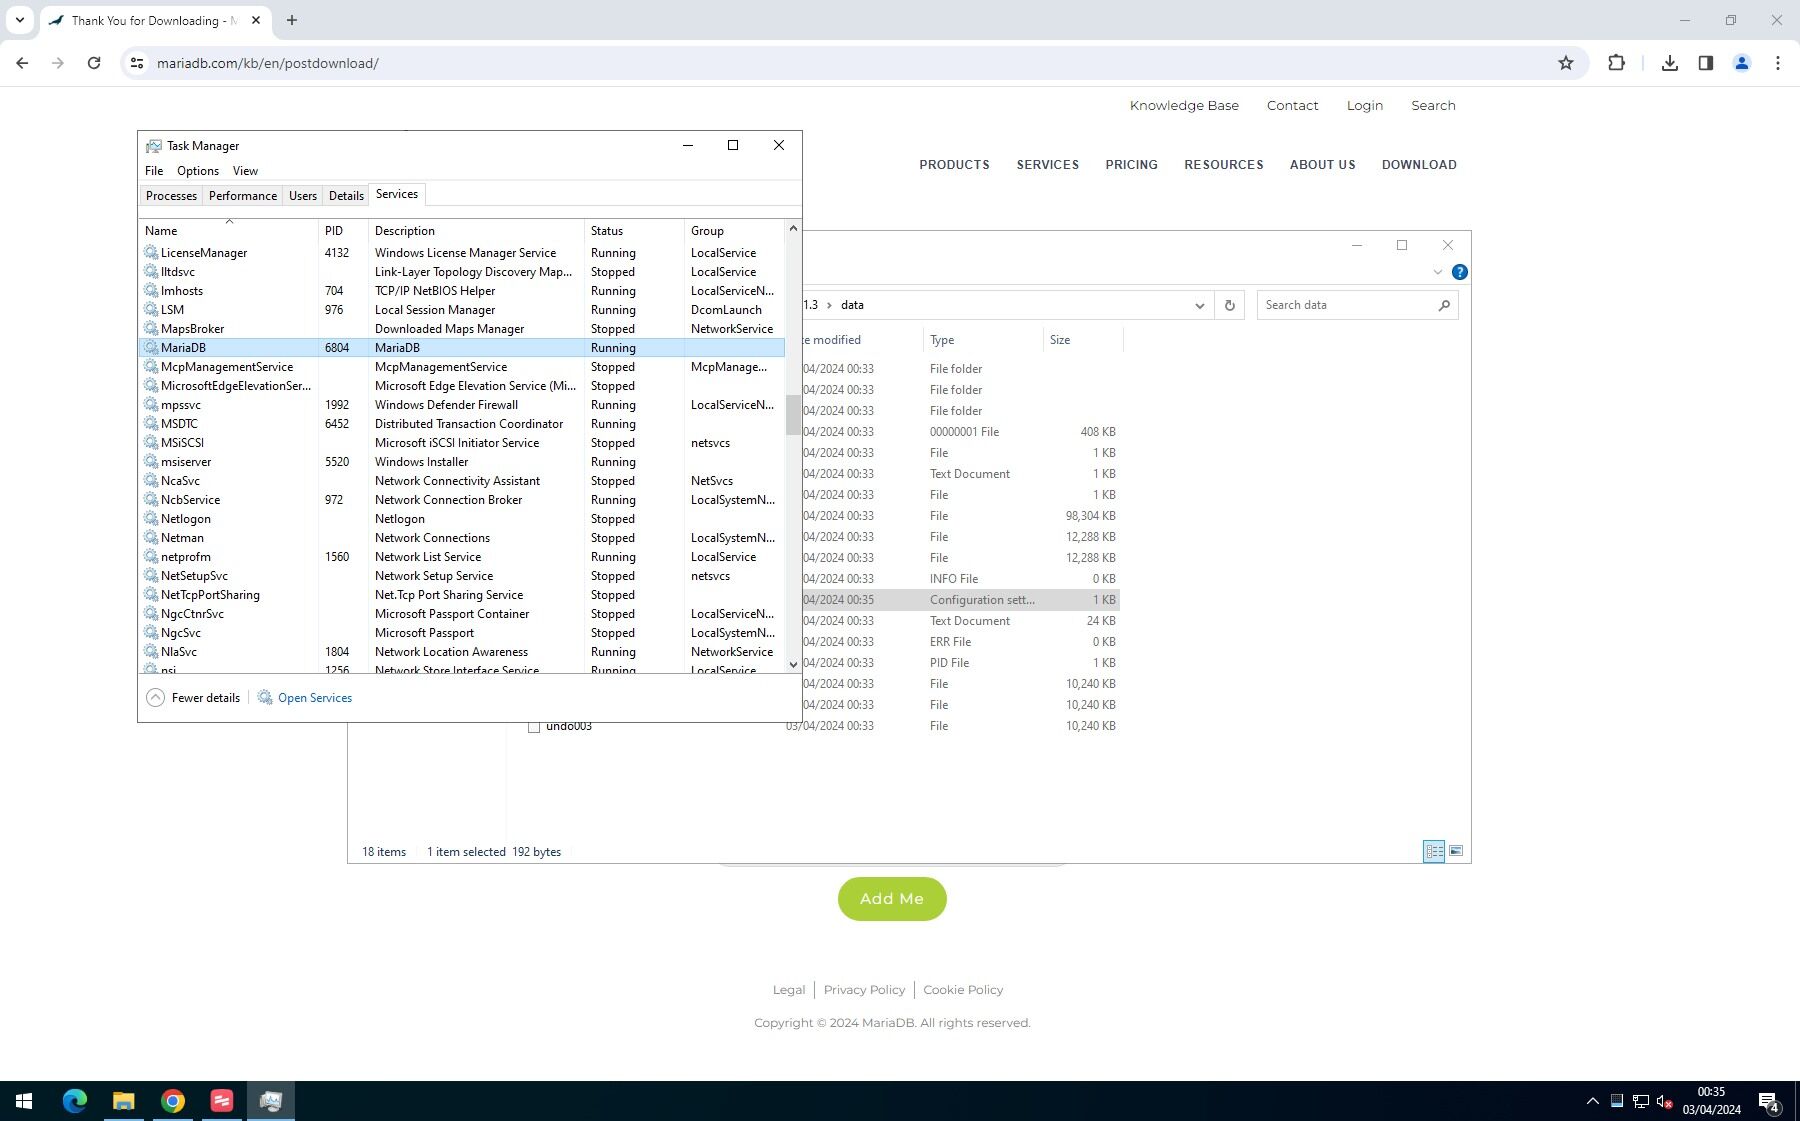Open Chrome downloads icon
Viewport: 1800px width, 1121px height.
point(1669,63)
